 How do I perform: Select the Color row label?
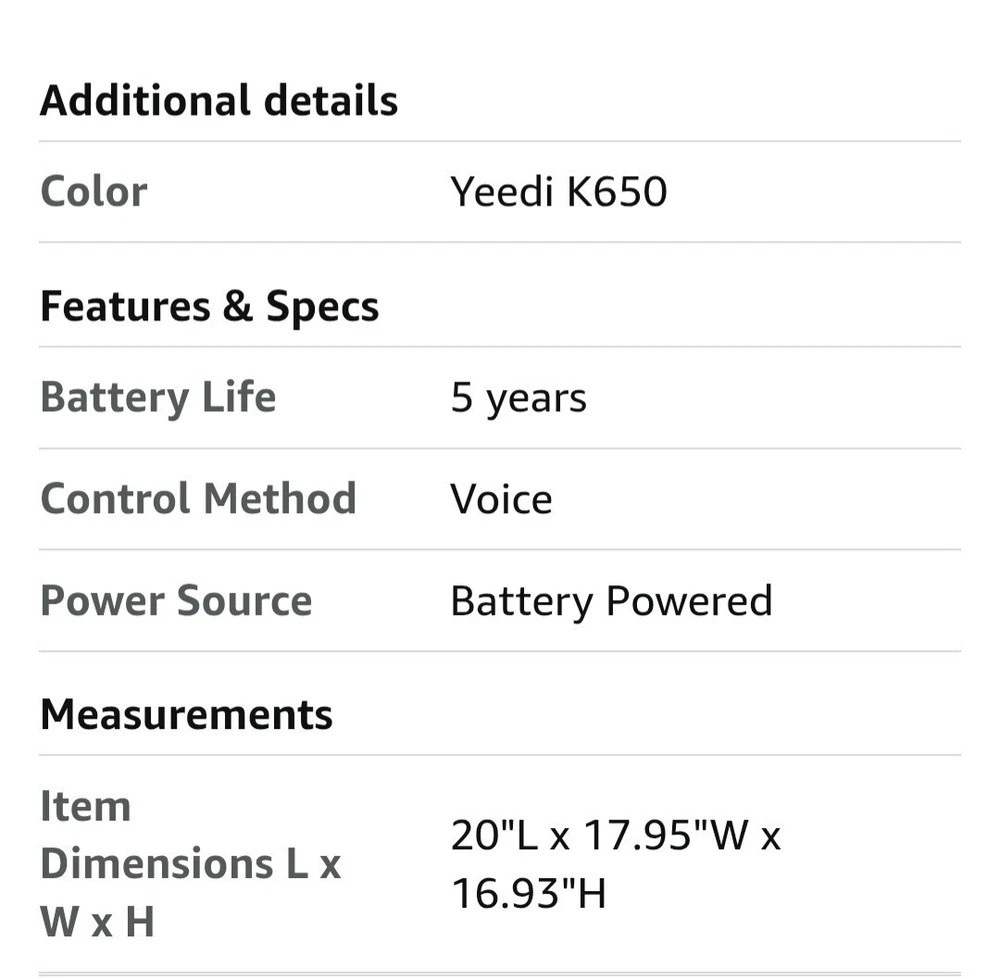(x=93, y=191)
